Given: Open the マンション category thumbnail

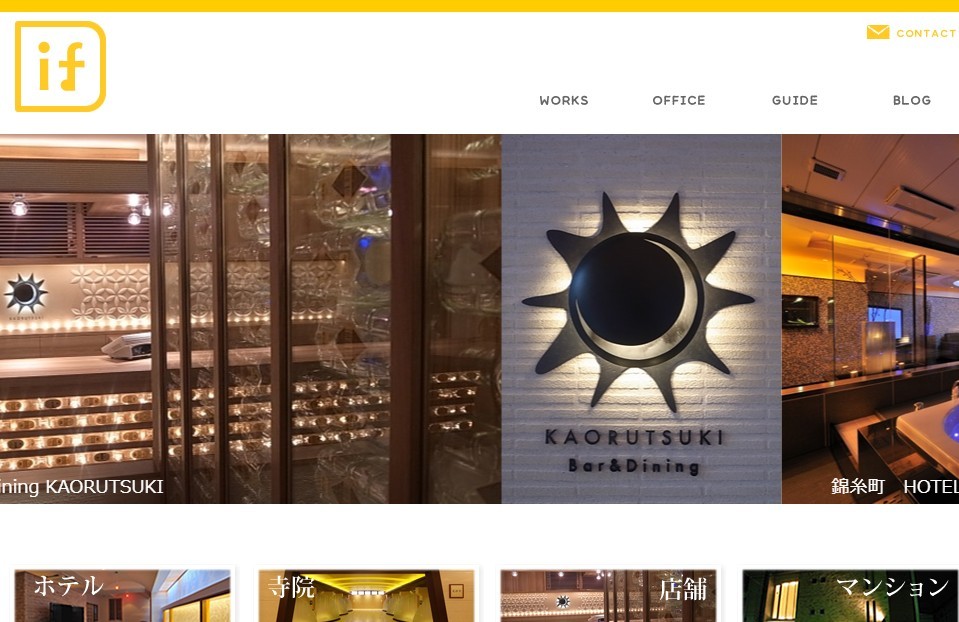Looking at the screenshot, I should click(850, 596).
